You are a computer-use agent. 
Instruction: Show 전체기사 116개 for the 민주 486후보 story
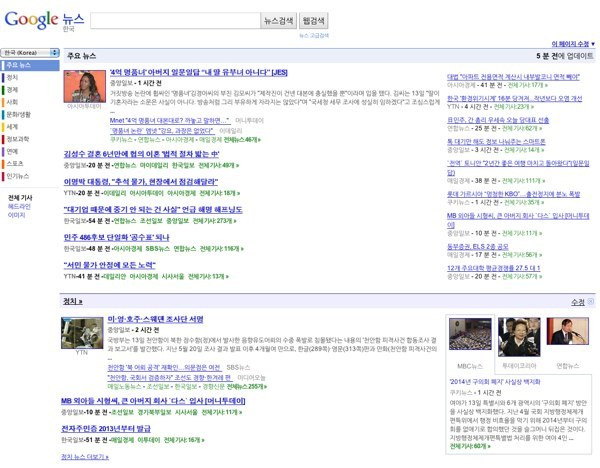pyautogui.click(x=222, y=249)
